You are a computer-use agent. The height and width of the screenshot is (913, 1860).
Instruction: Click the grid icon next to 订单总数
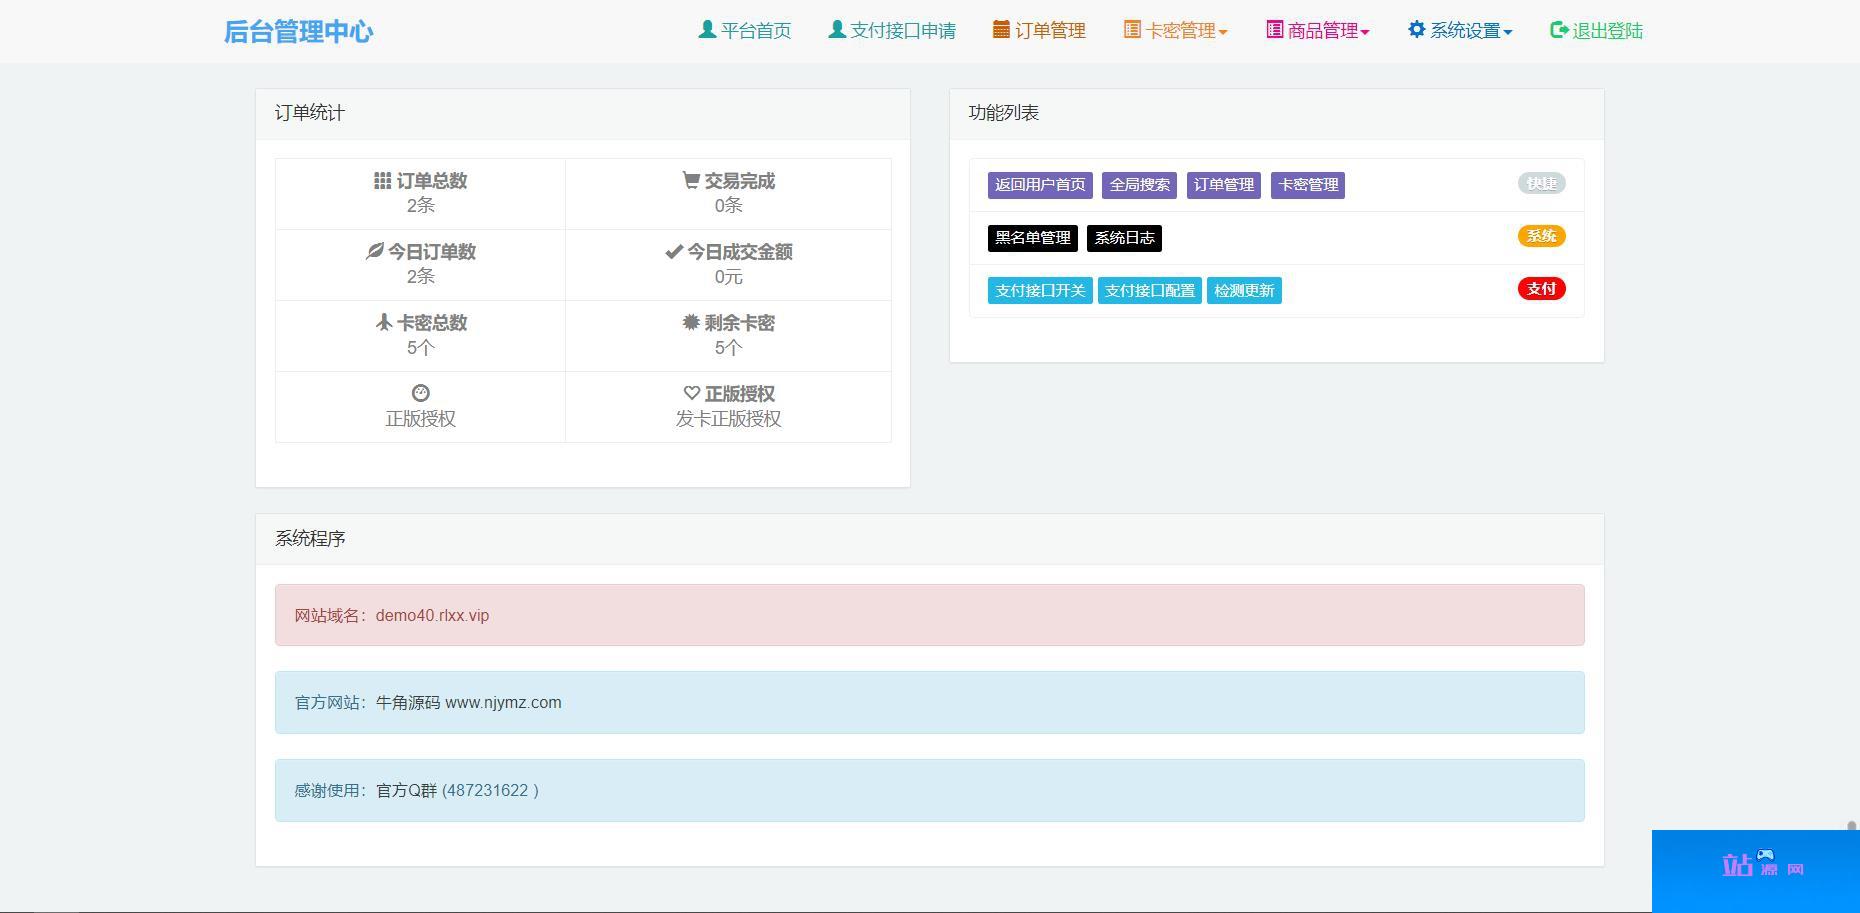(383, 181)
